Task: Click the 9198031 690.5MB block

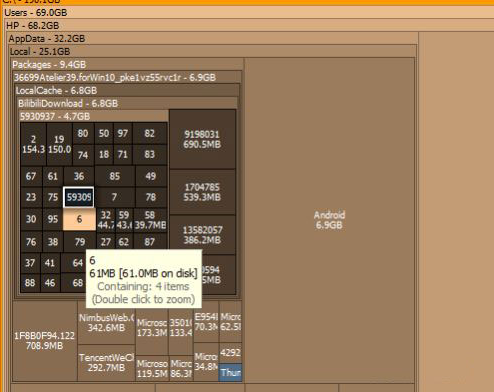Action: pos(202,139)
